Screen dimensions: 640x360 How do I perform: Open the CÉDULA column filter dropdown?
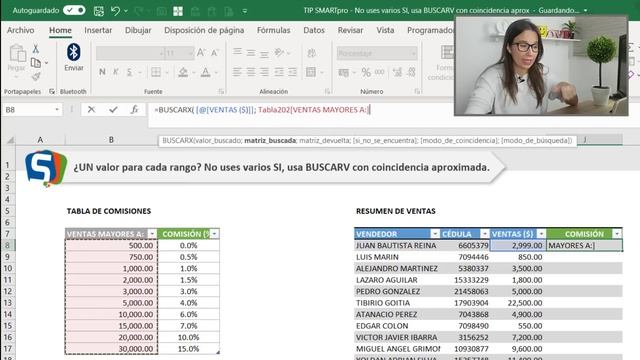point(484,233)
